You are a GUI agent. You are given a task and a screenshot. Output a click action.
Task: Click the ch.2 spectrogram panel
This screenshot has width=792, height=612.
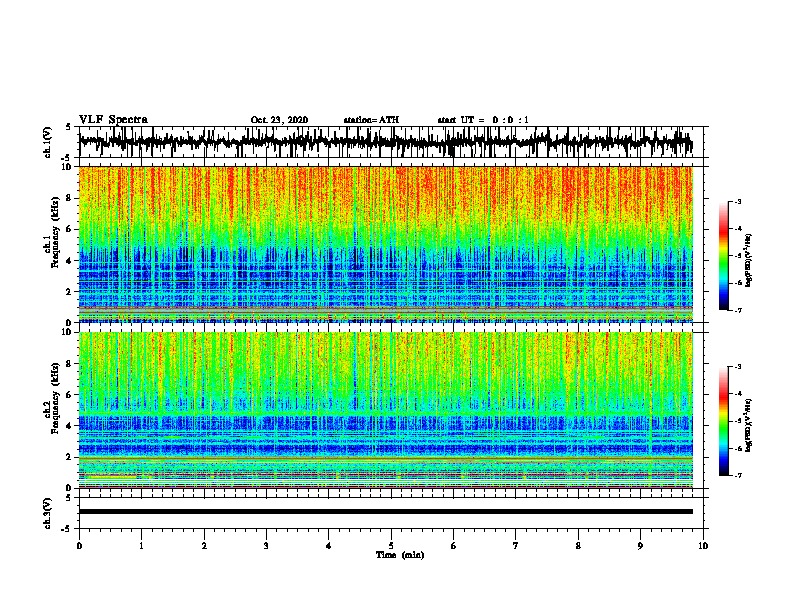pos(386,410)
